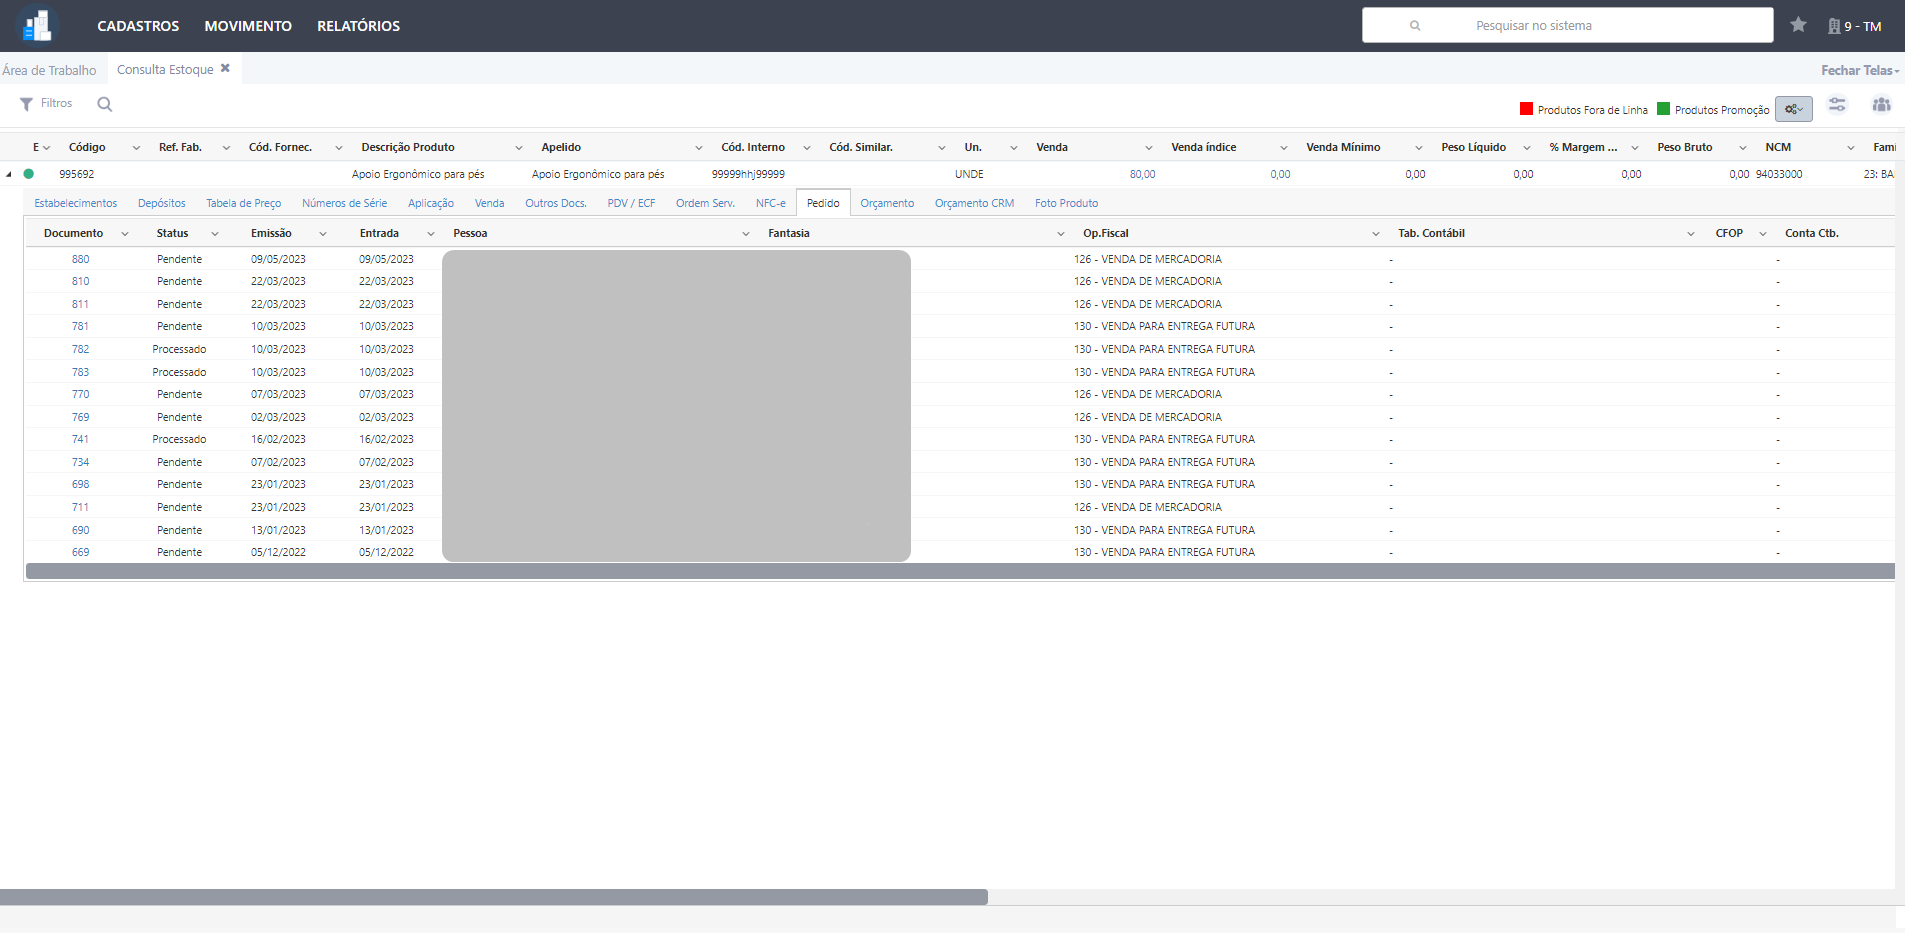Select Processado status of document 783
Viewport: 1905px width, 933px height.
click(179, 372)
